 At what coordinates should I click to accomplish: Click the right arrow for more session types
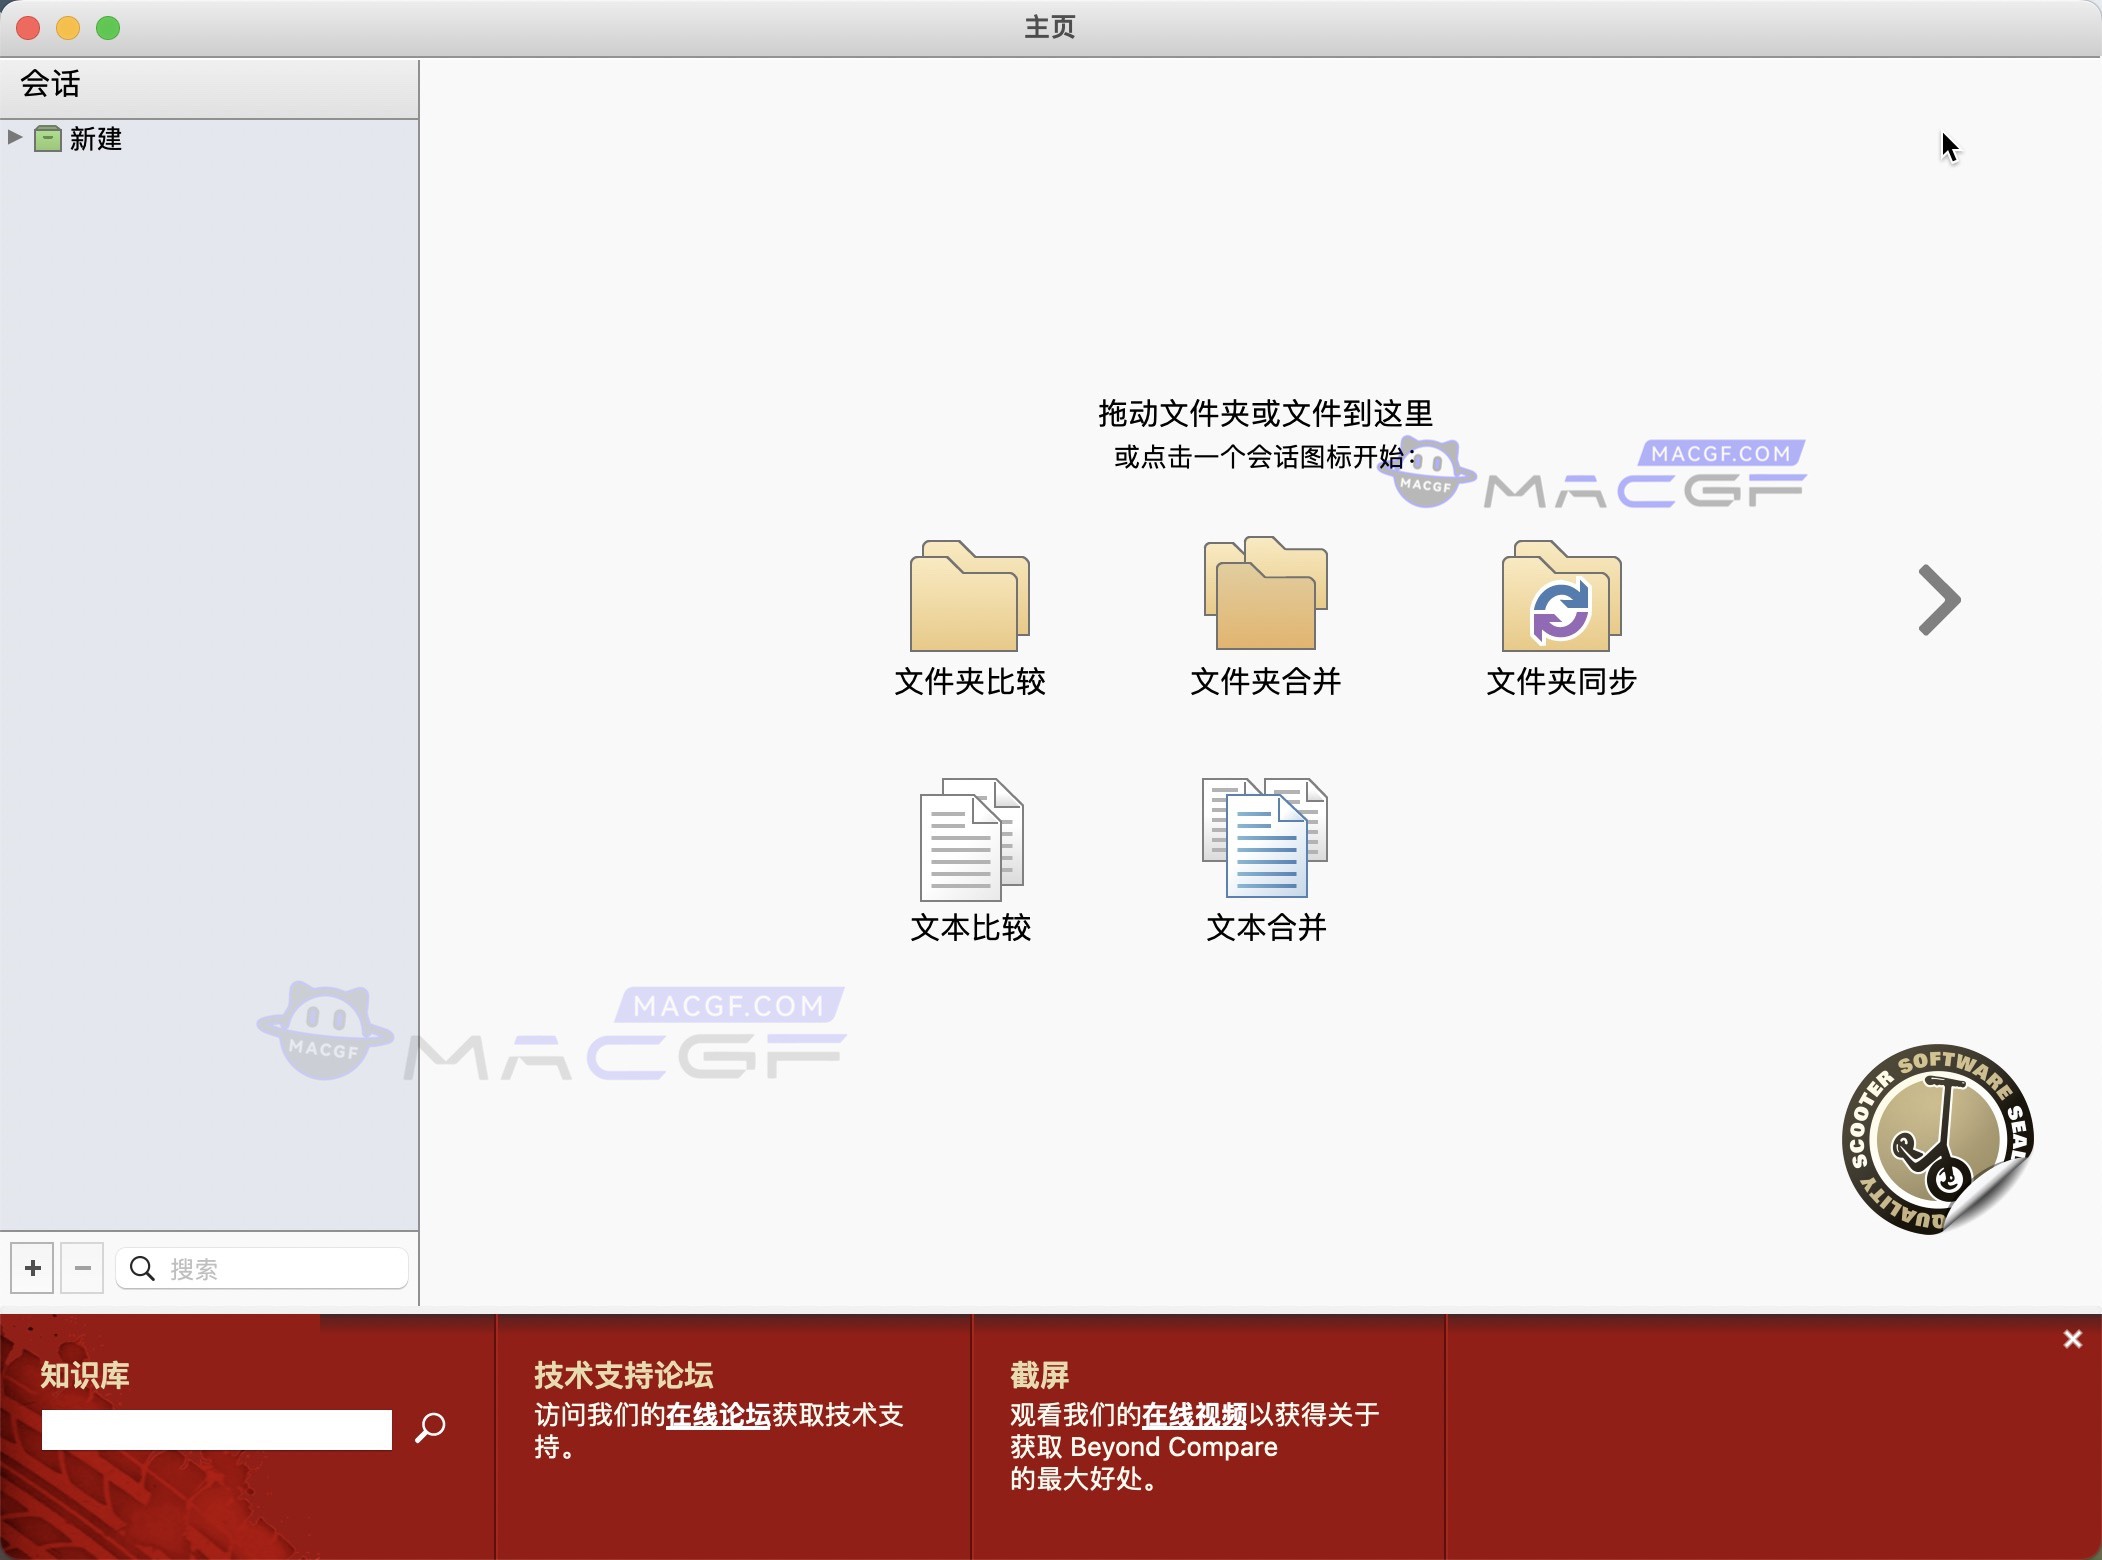point(1938,600)
